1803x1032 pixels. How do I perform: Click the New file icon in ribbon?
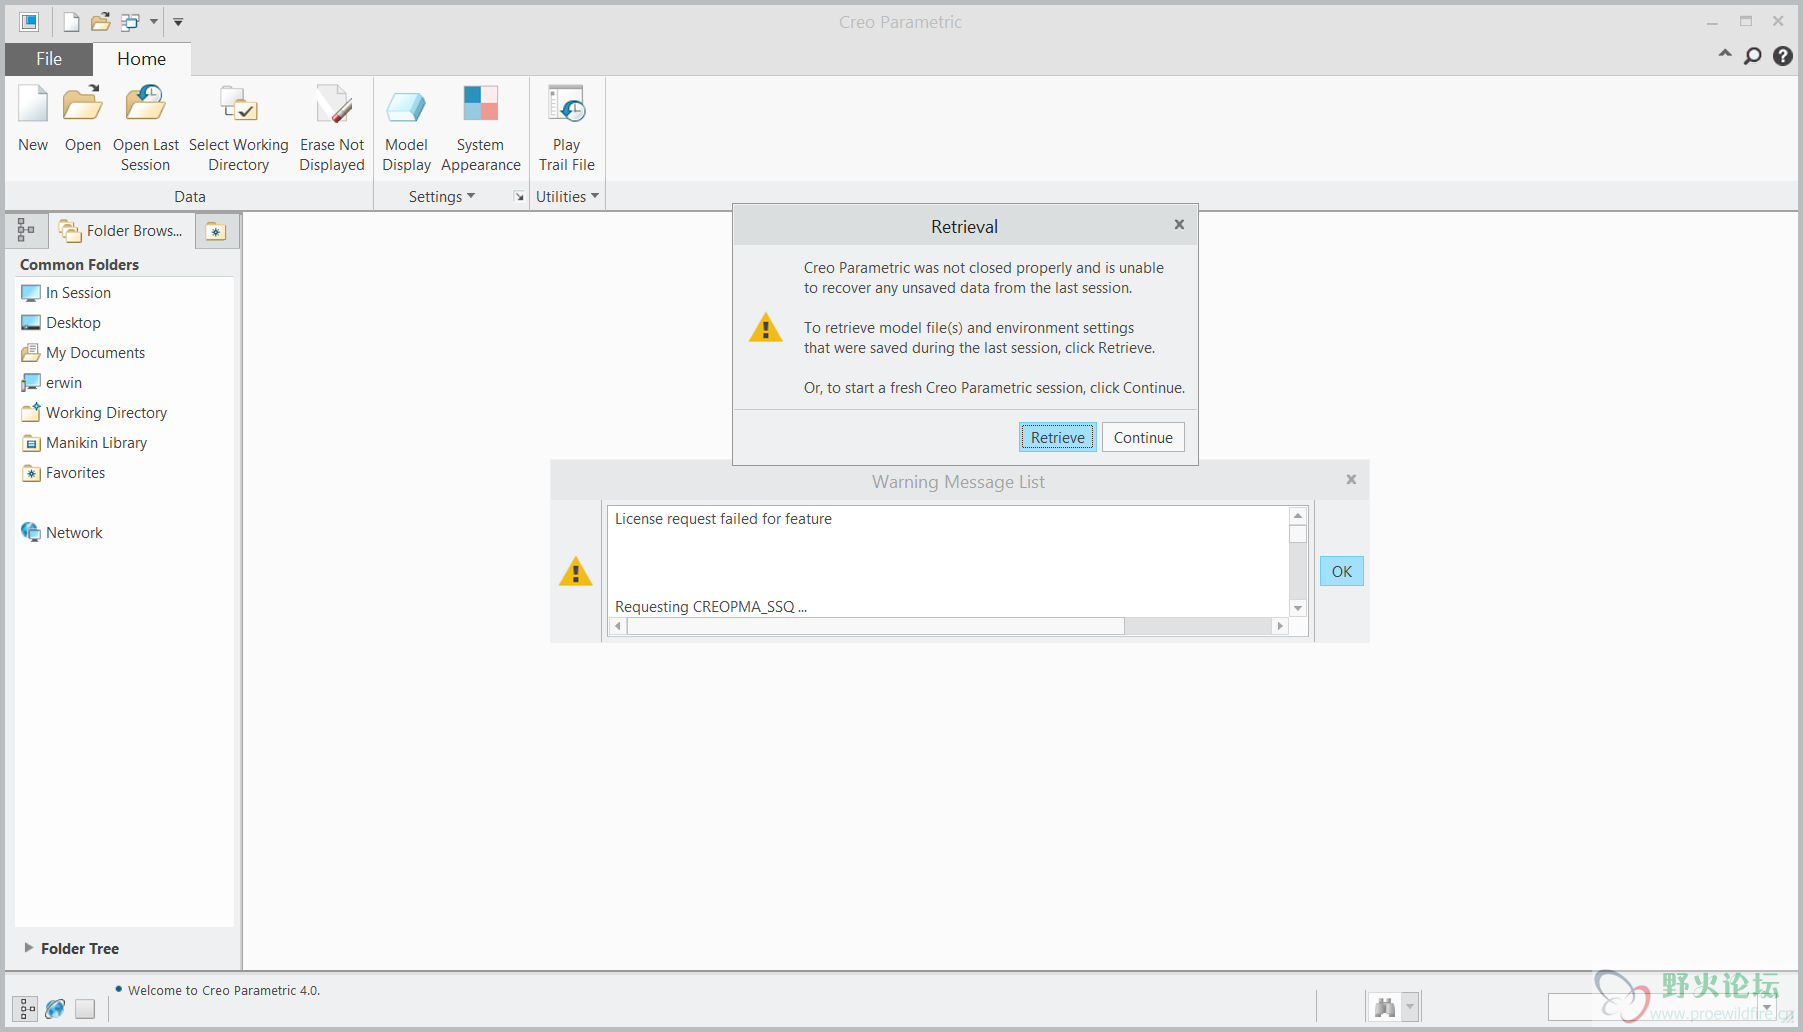click(33, 105)
